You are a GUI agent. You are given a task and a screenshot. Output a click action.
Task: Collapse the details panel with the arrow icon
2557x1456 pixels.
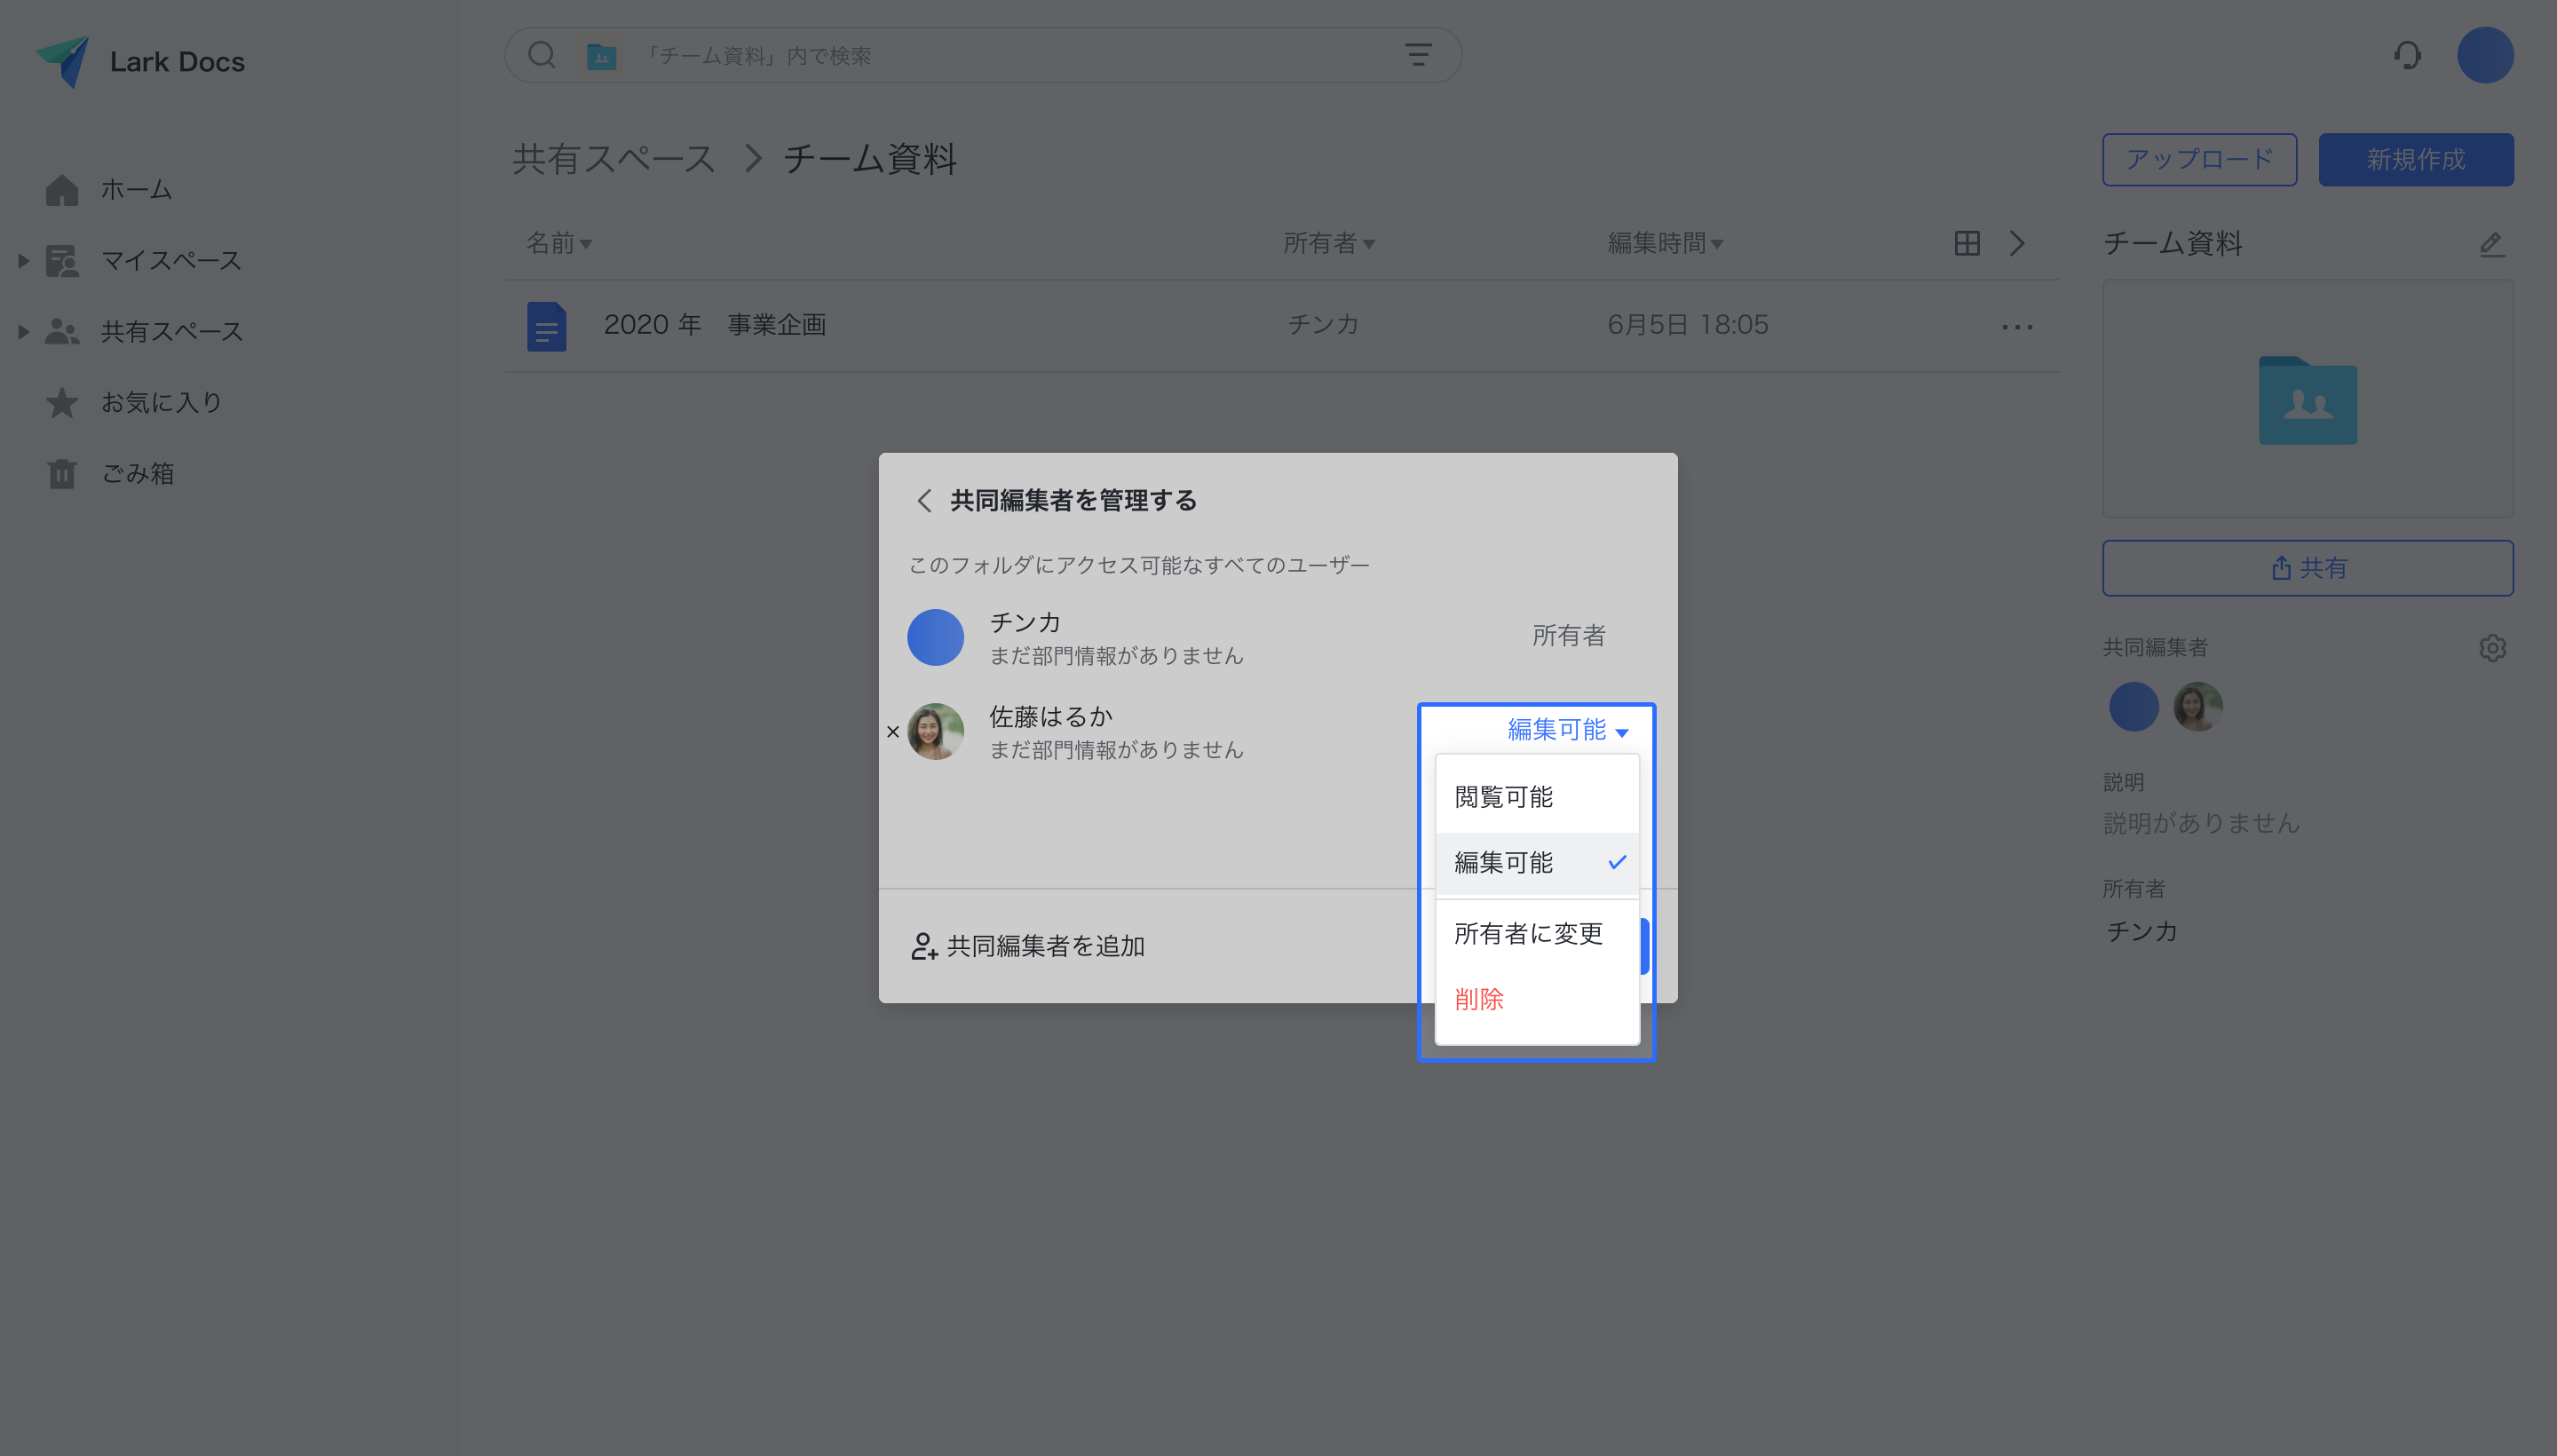(2017, 243)
